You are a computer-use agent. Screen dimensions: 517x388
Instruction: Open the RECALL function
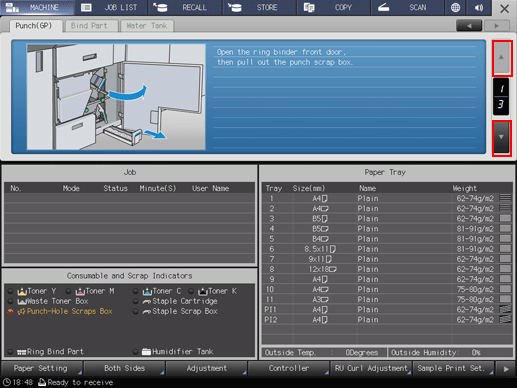(185, 7)
